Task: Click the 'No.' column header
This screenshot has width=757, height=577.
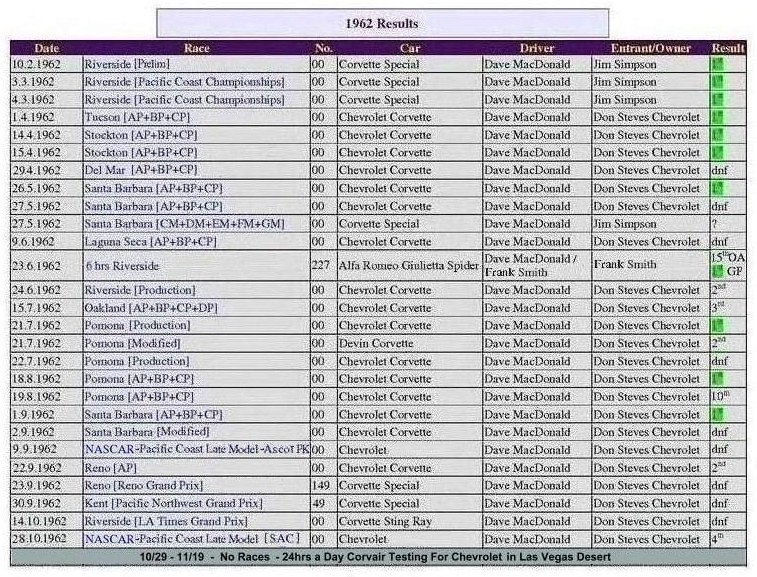Action: point(323,48)
